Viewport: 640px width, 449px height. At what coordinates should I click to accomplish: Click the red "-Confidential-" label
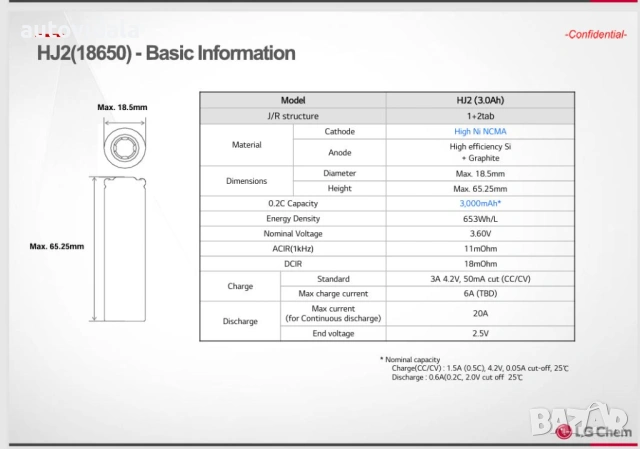click(596, 35)
